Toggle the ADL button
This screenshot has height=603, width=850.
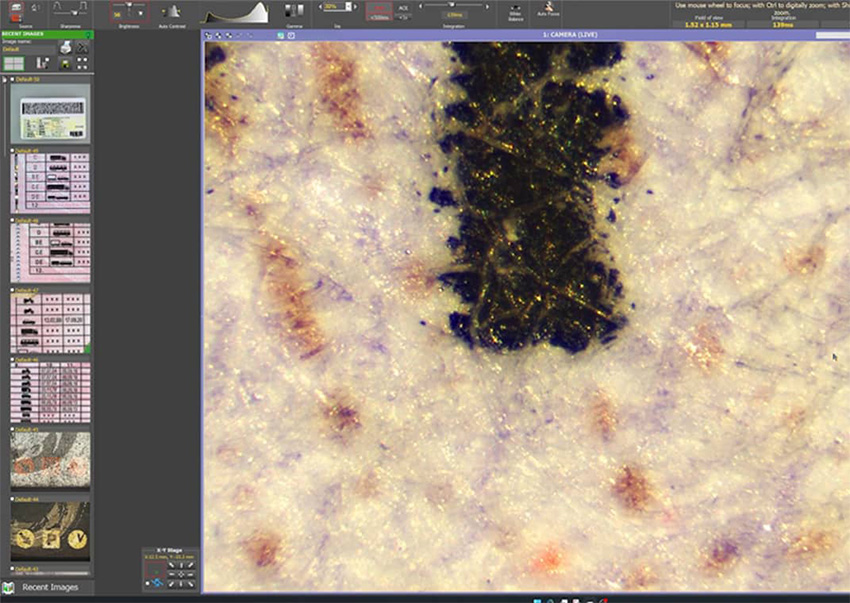pos(403,8)
